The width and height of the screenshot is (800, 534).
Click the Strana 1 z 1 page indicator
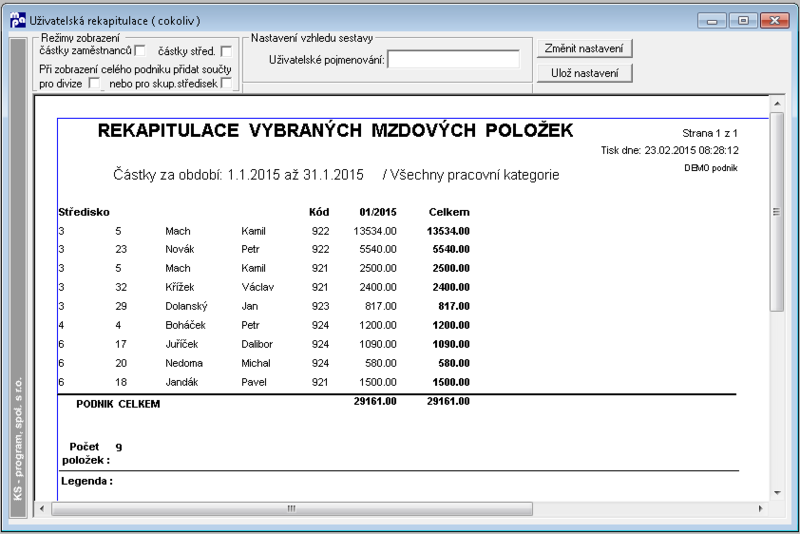710,133
